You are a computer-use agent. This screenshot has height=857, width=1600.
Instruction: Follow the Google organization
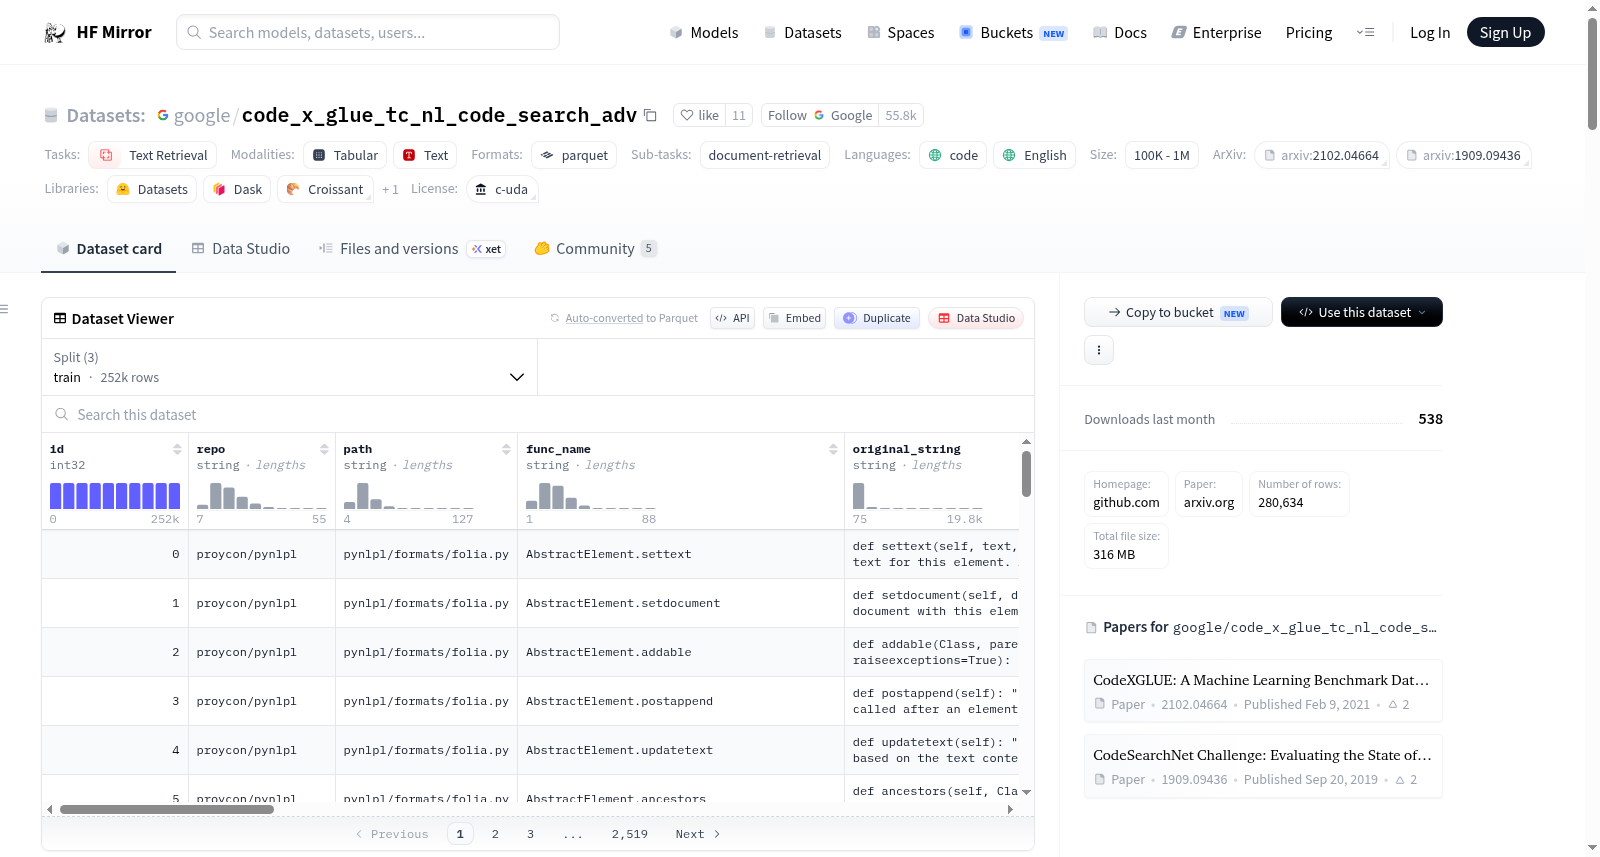coord(820,115)
